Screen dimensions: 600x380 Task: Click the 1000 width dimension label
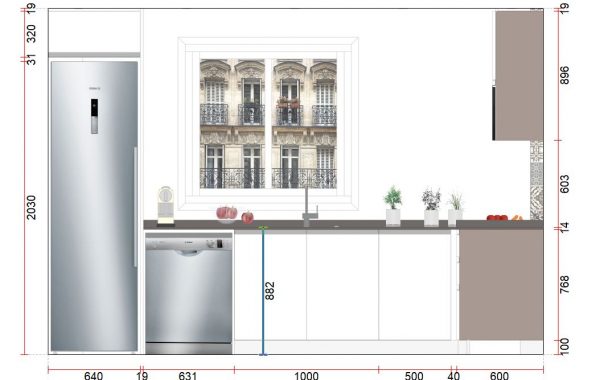click(306, 375)
